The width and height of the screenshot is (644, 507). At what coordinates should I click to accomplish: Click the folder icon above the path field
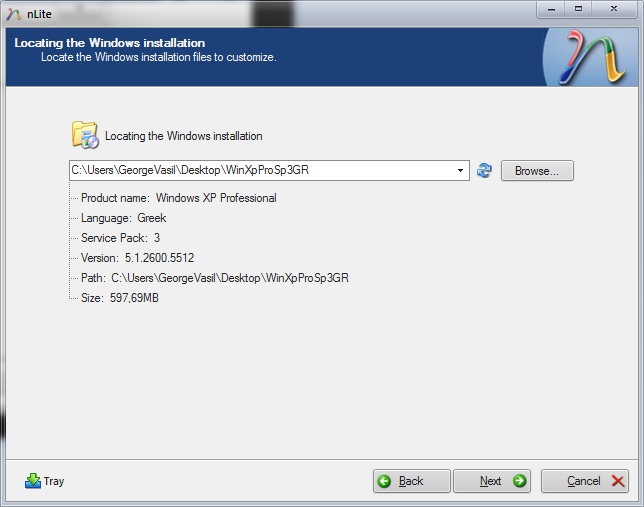point(85,135)
